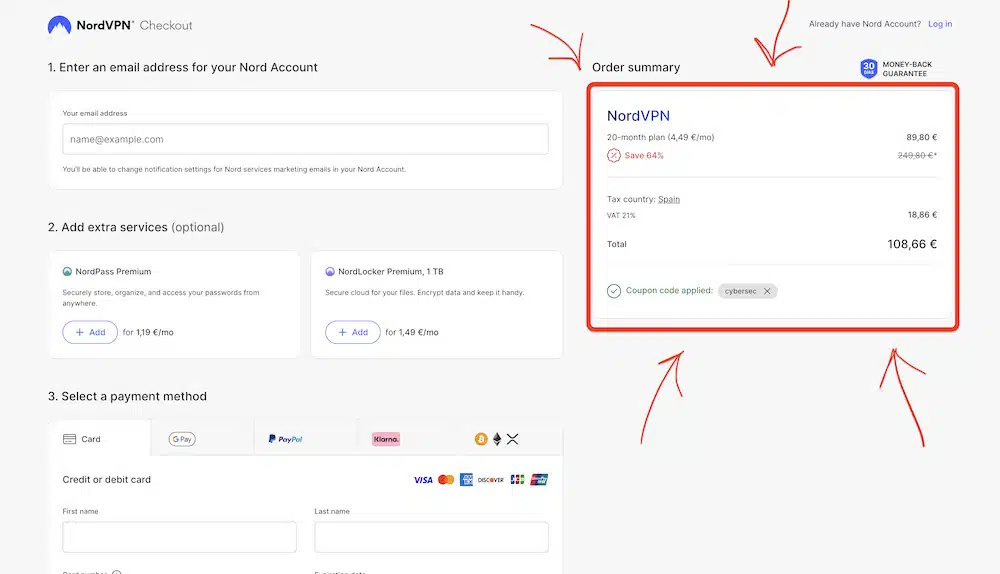Click the VAT amount 18,86 €
Viewport: 1000px width, 574px height.
(922, 215)
